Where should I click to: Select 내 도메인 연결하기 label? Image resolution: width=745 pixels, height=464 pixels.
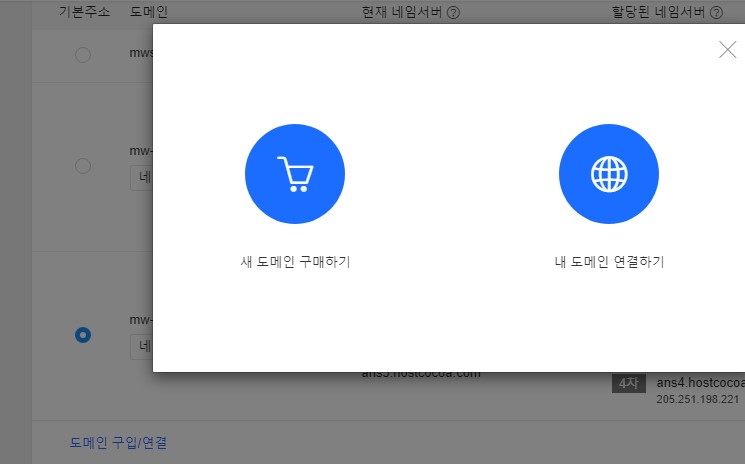click(609, 262)
